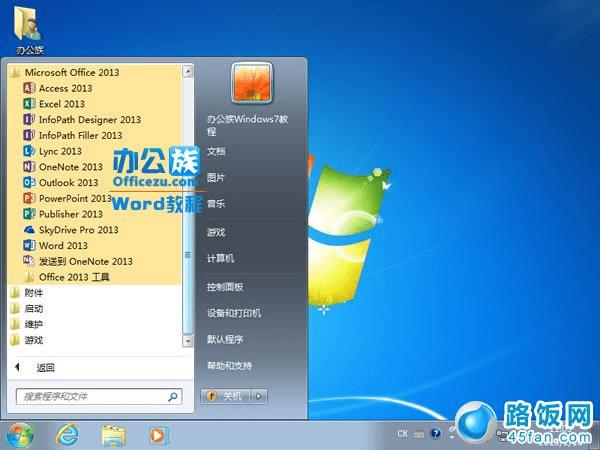Click the 搜索程序和文件 search box

tap(99, 396)
